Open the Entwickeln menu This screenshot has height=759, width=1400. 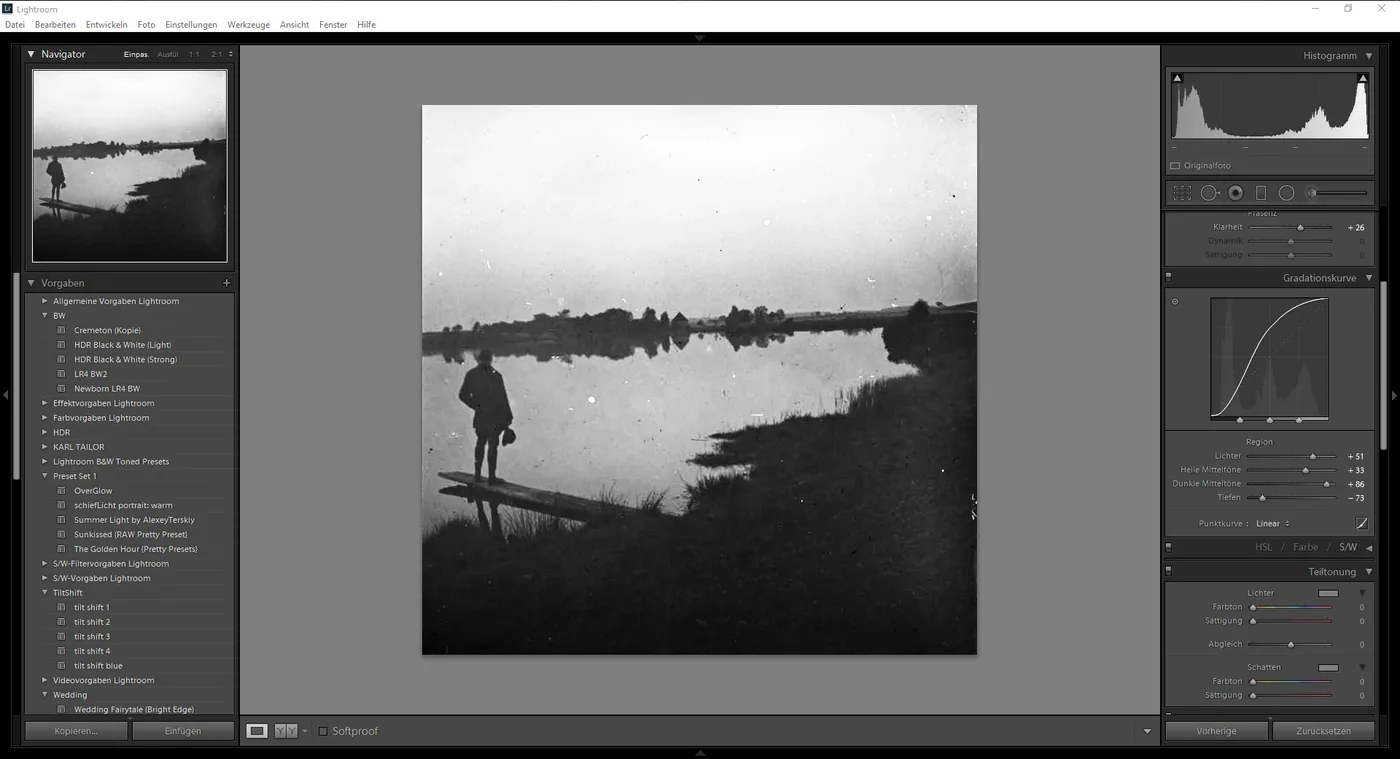click(x=106, y=24)
